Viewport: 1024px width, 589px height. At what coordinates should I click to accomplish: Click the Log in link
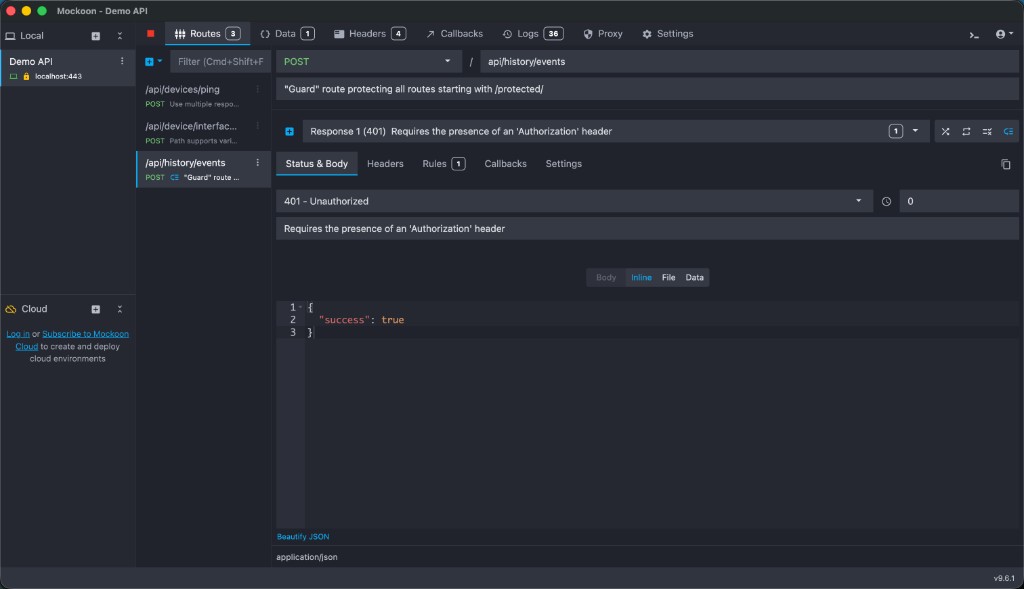(x=18, y=334)
